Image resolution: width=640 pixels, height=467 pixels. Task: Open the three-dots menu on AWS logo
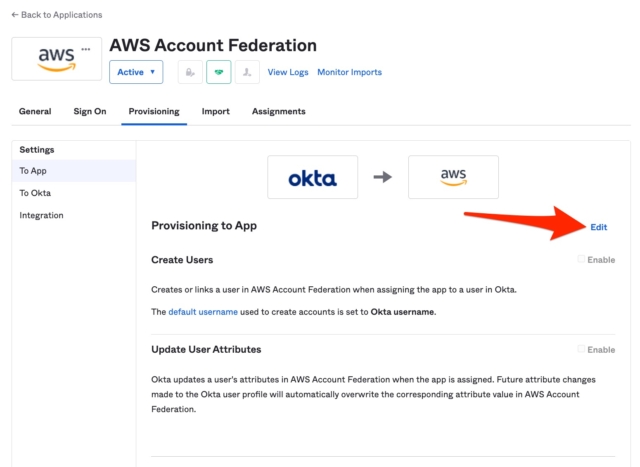[86, 49]
